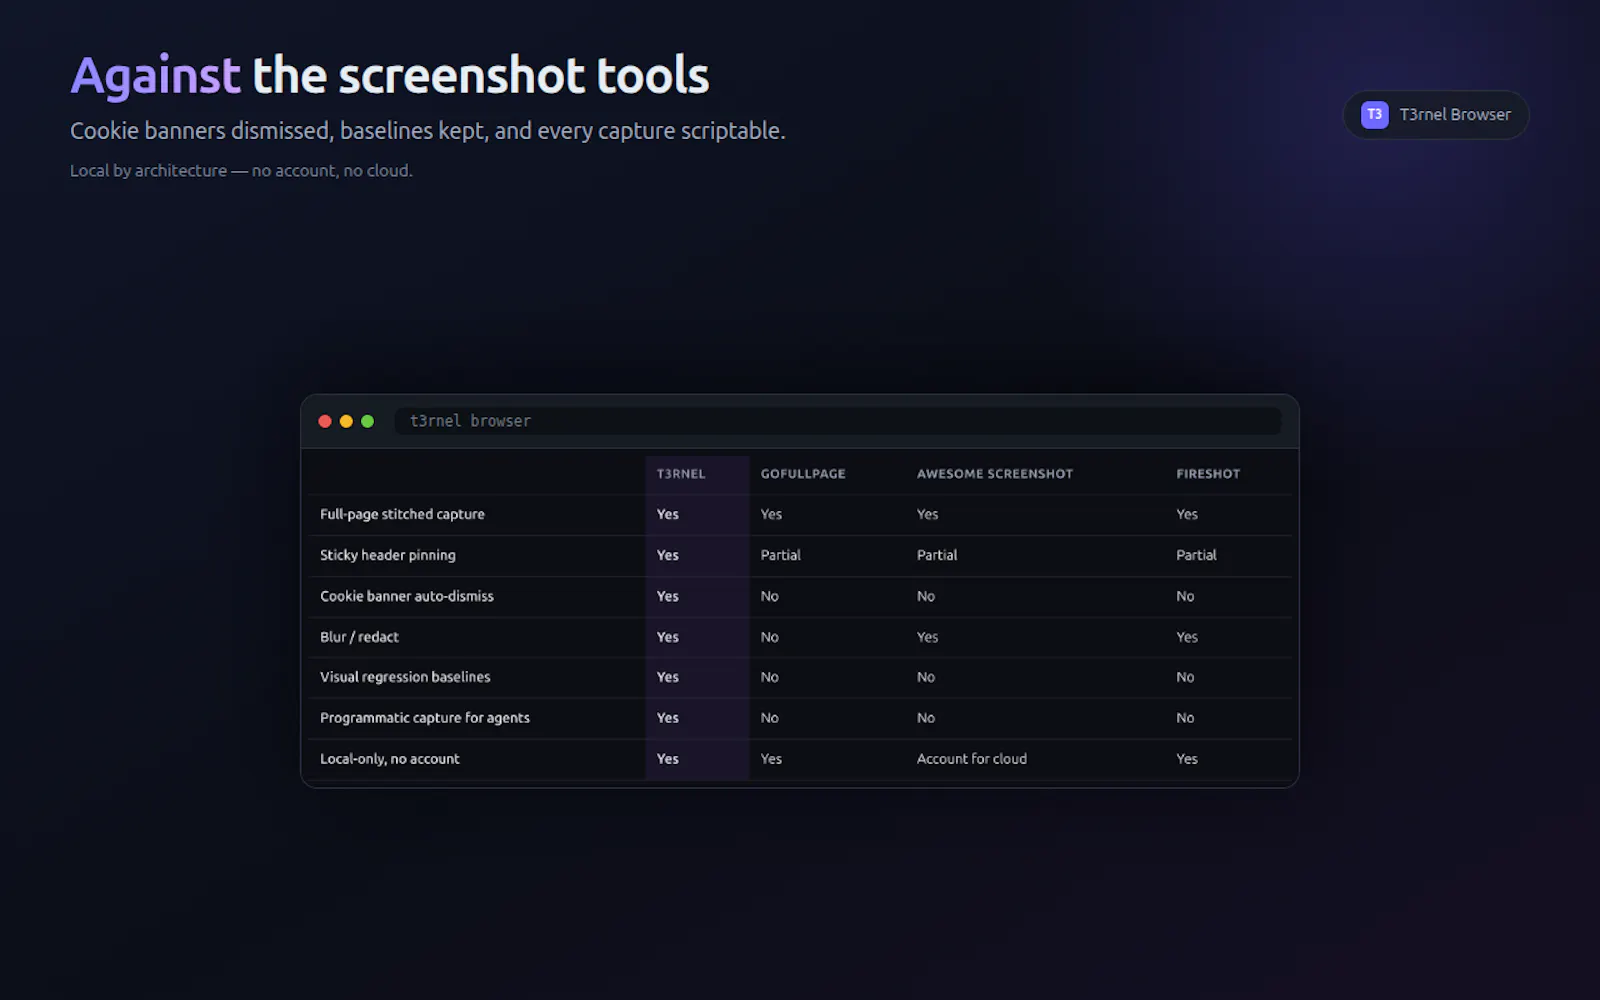Click the green maximize window dot
This screenshot has height=1000, width=1600.
point(367,421)
